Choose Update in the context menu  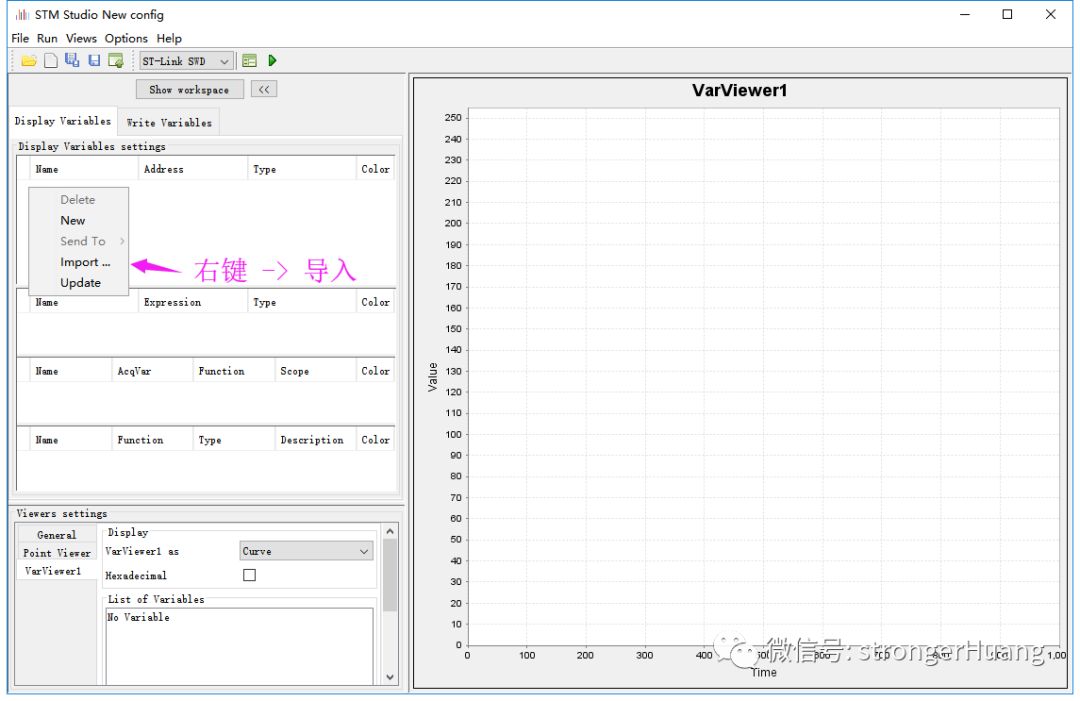79,282
